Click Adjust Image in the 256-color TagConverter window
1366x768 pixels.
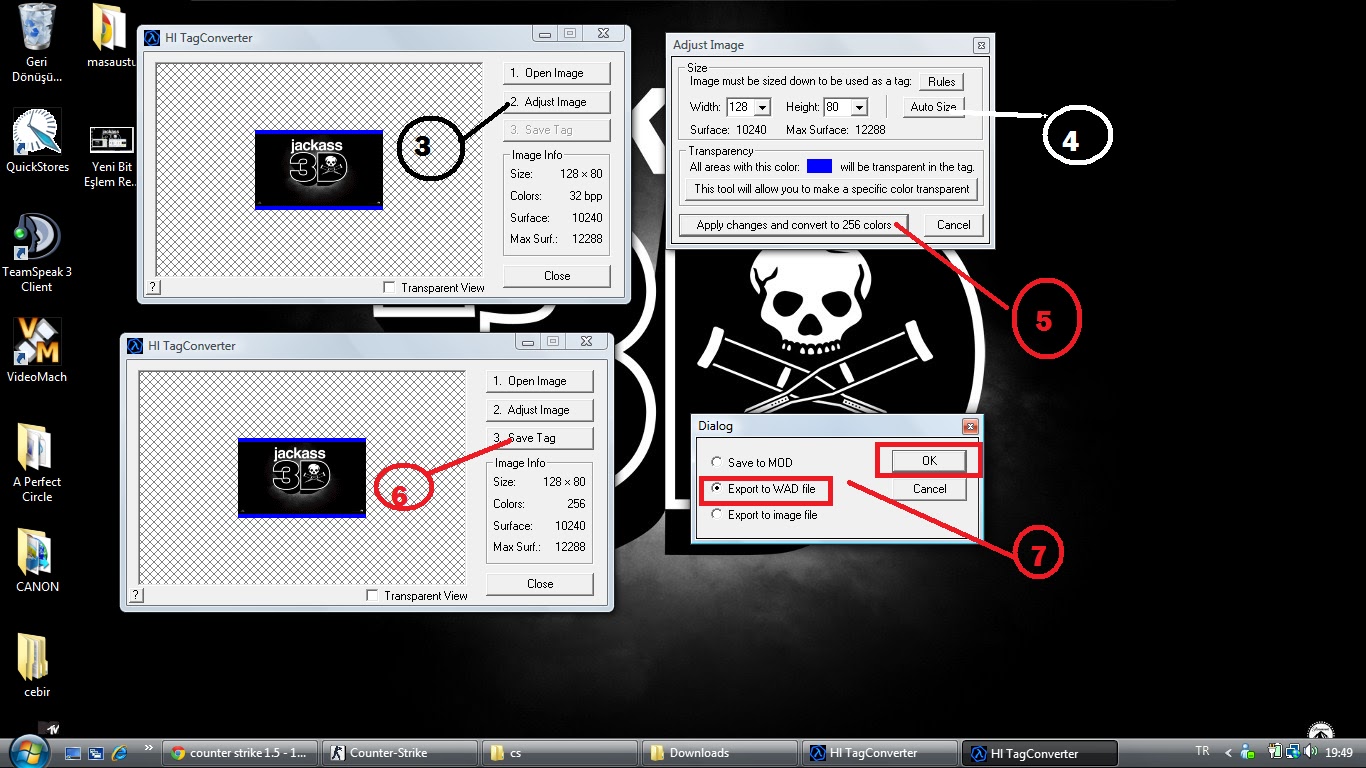[539, 410]
